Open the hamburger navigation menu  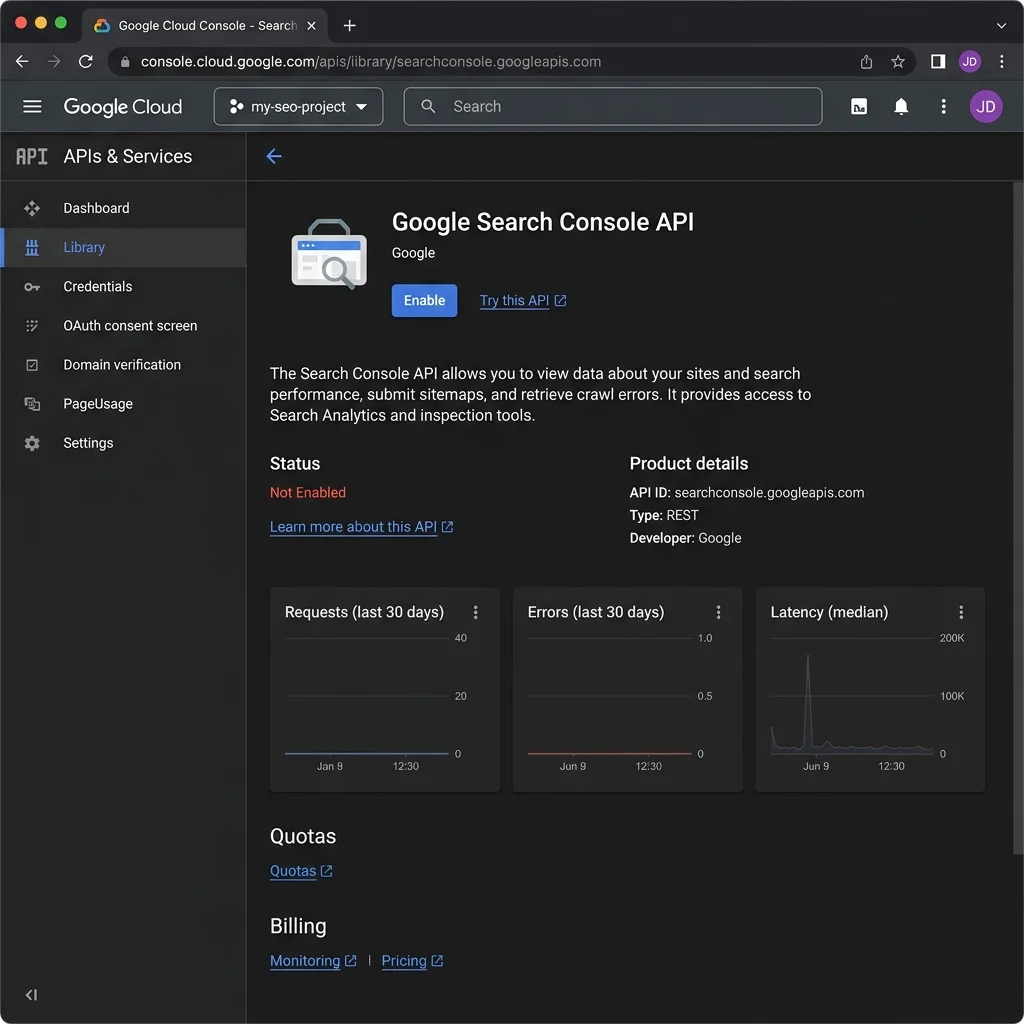coord(32,106)
